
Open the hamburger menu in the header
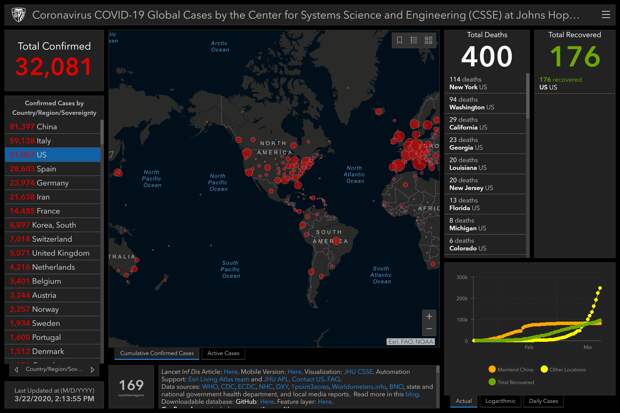coord(605,15)
